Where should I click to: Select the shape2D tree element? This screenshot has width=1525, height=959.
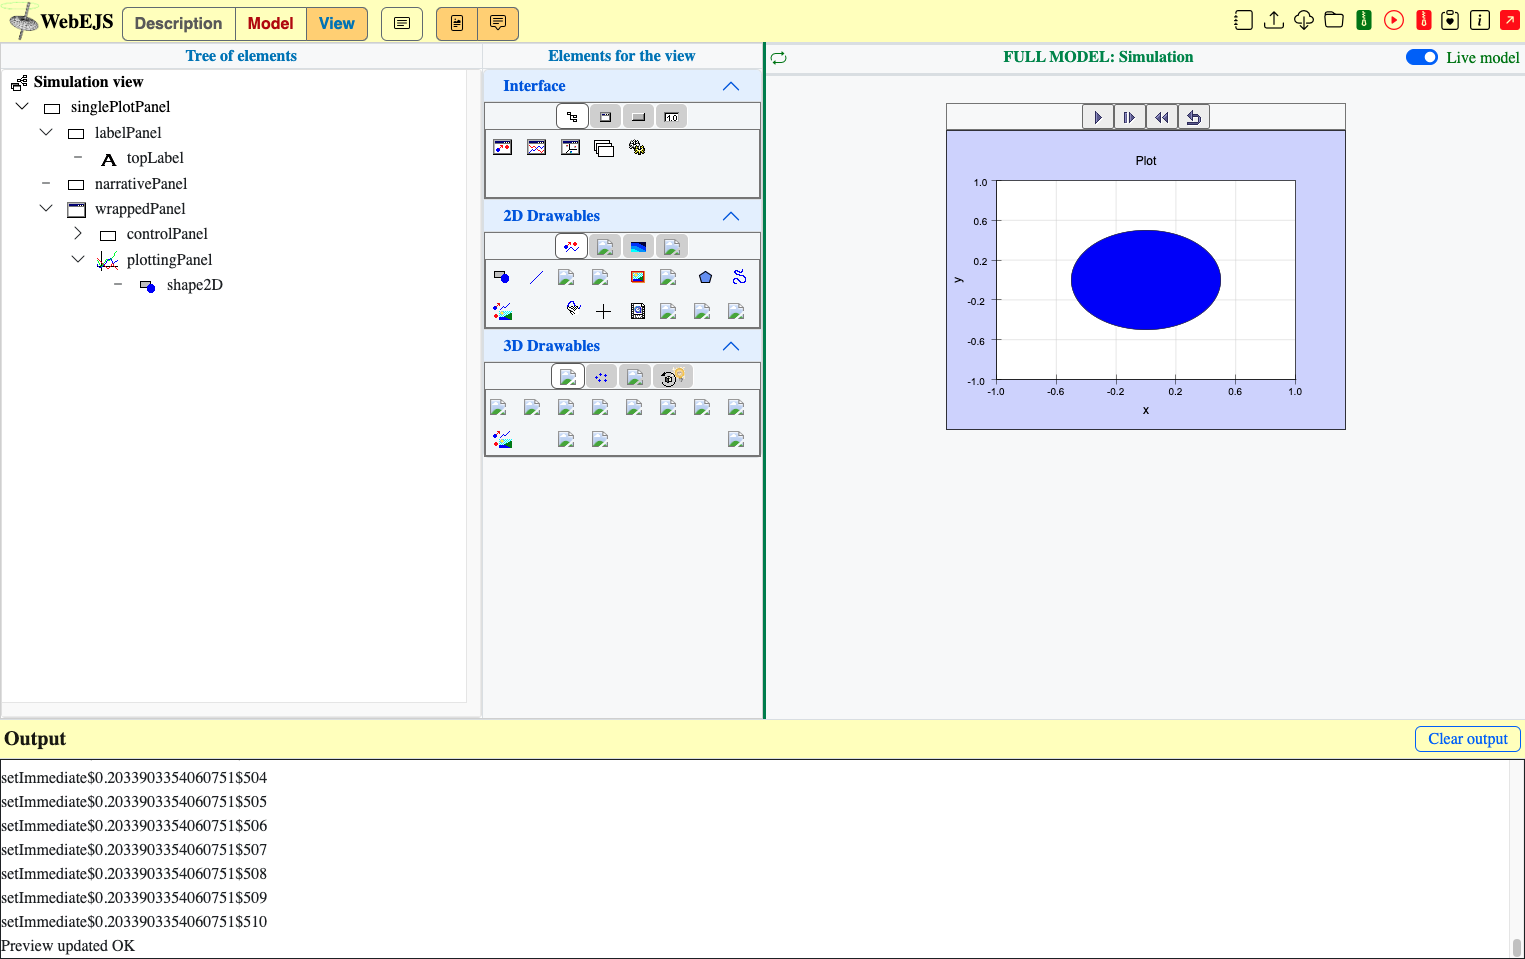pyautogui.click(x=194, y=285)
